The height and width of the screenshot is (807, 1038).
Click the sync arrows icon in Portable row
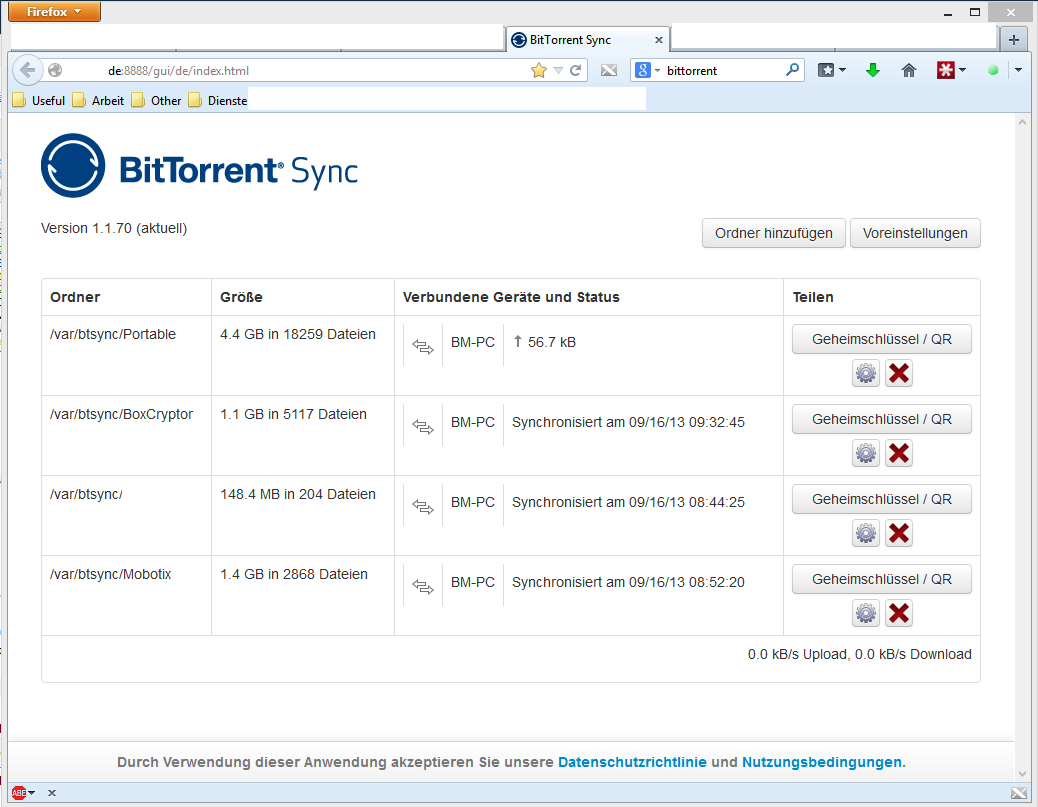[x=422, y=346]
